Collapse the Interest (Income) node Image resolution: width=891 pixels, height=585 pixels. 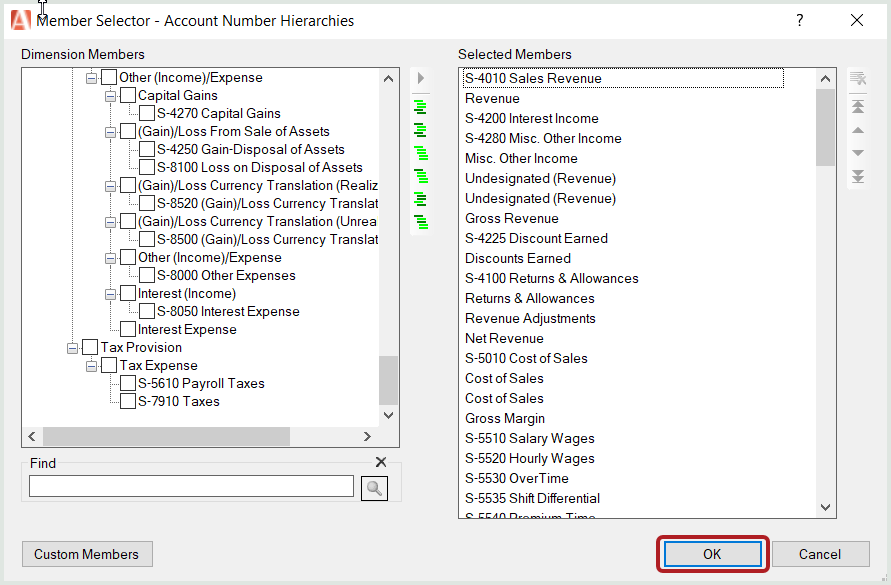pos(111,294)
